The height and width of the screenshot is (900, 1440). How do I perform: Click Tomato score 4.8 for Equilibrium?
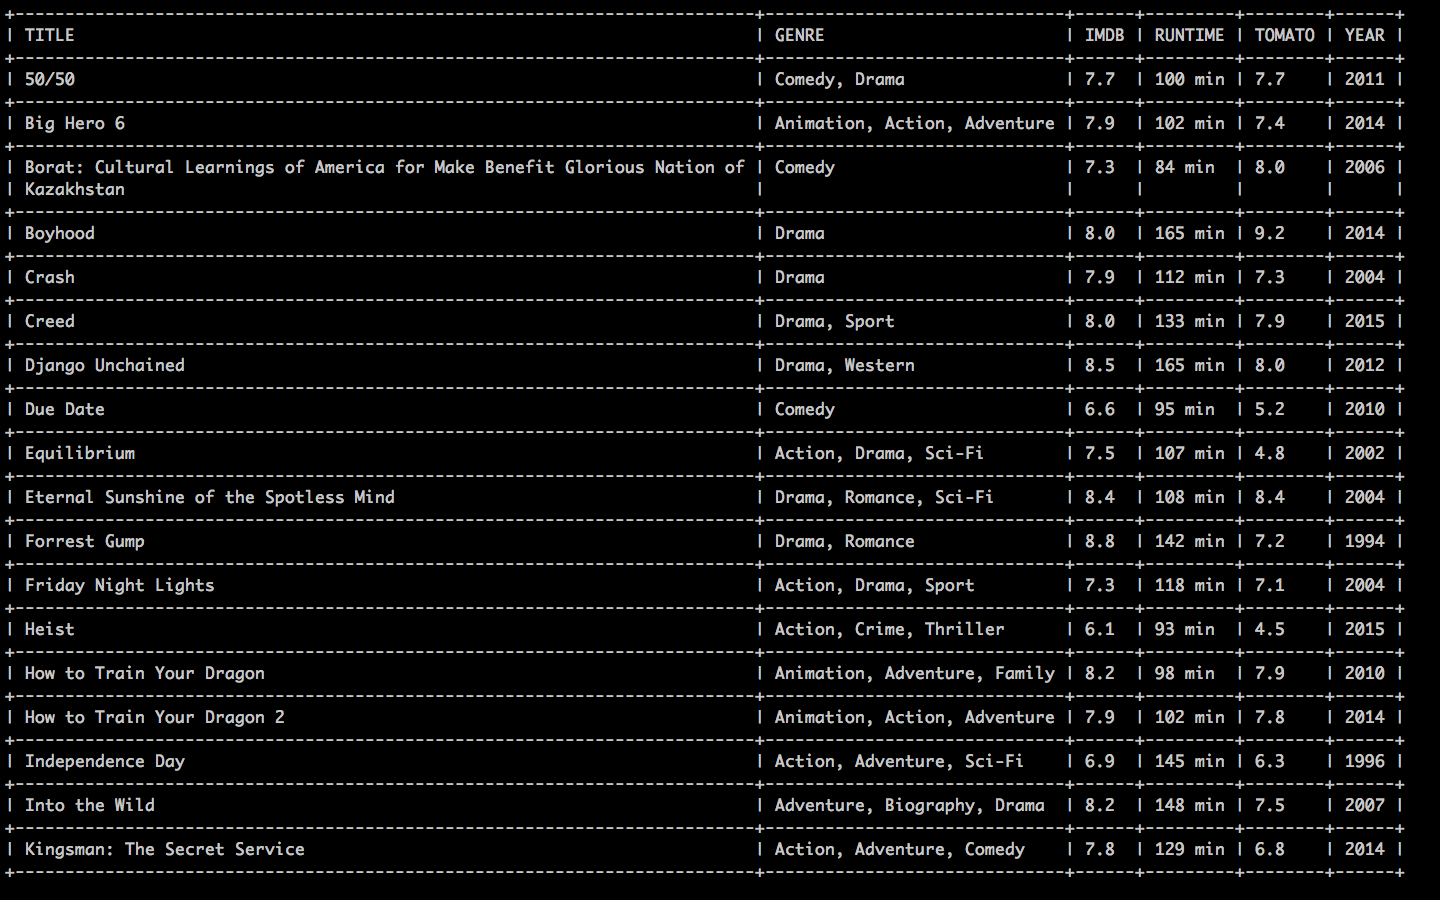1270,453
